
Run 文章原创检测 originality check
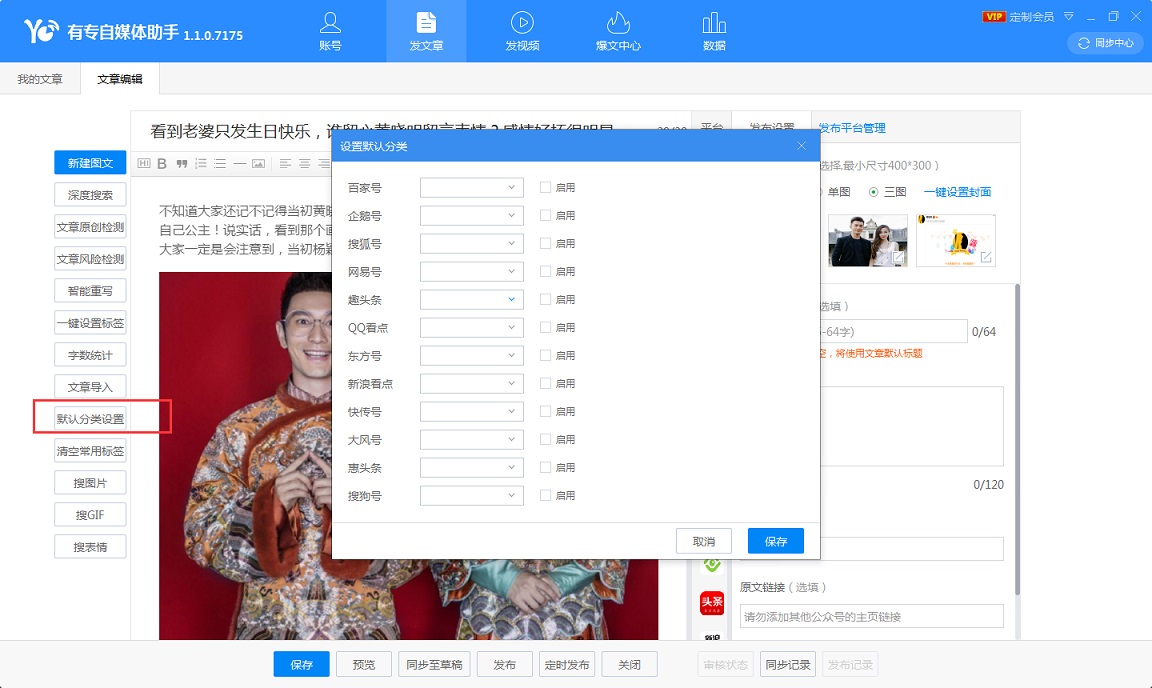point(90,227)
